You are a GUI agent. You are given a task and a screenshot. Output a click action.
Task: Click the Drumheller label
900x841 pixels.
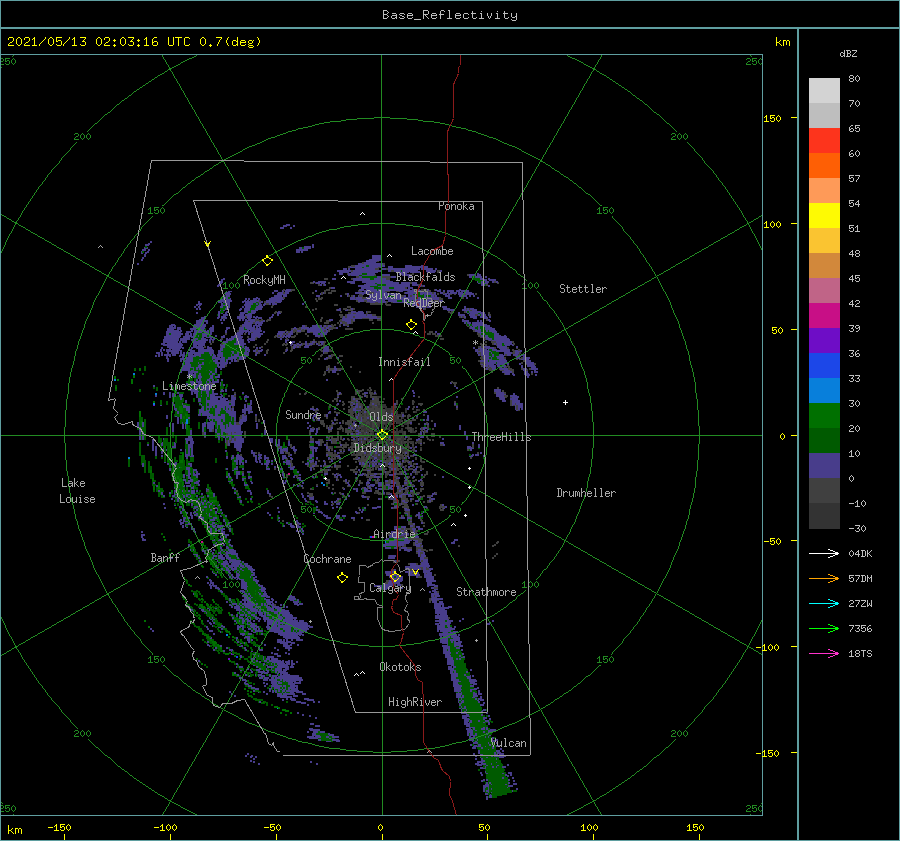pyautogui.click(x=586, y=493)
